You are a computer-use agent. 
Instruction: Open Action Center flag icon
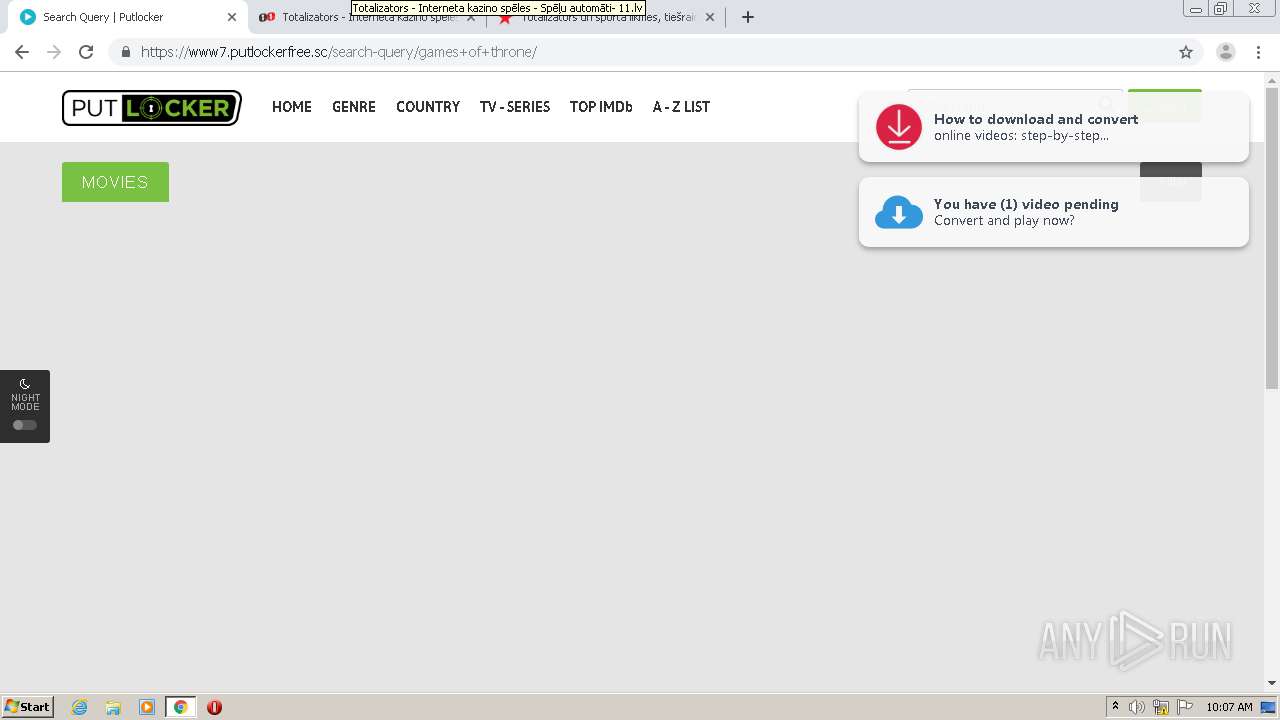(x=1185, y=707)
